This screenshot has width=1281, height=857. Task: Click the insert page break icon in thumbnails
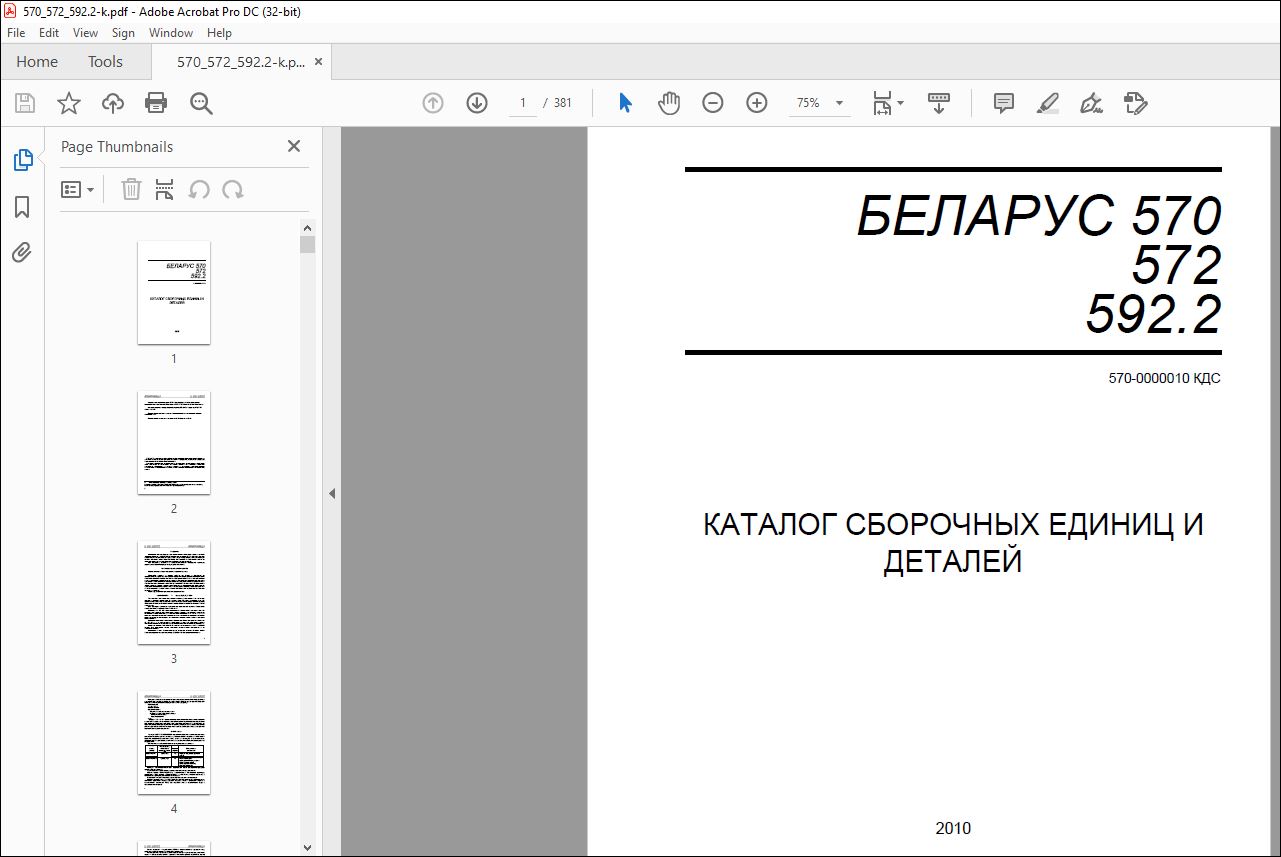[x=165, y=189]
